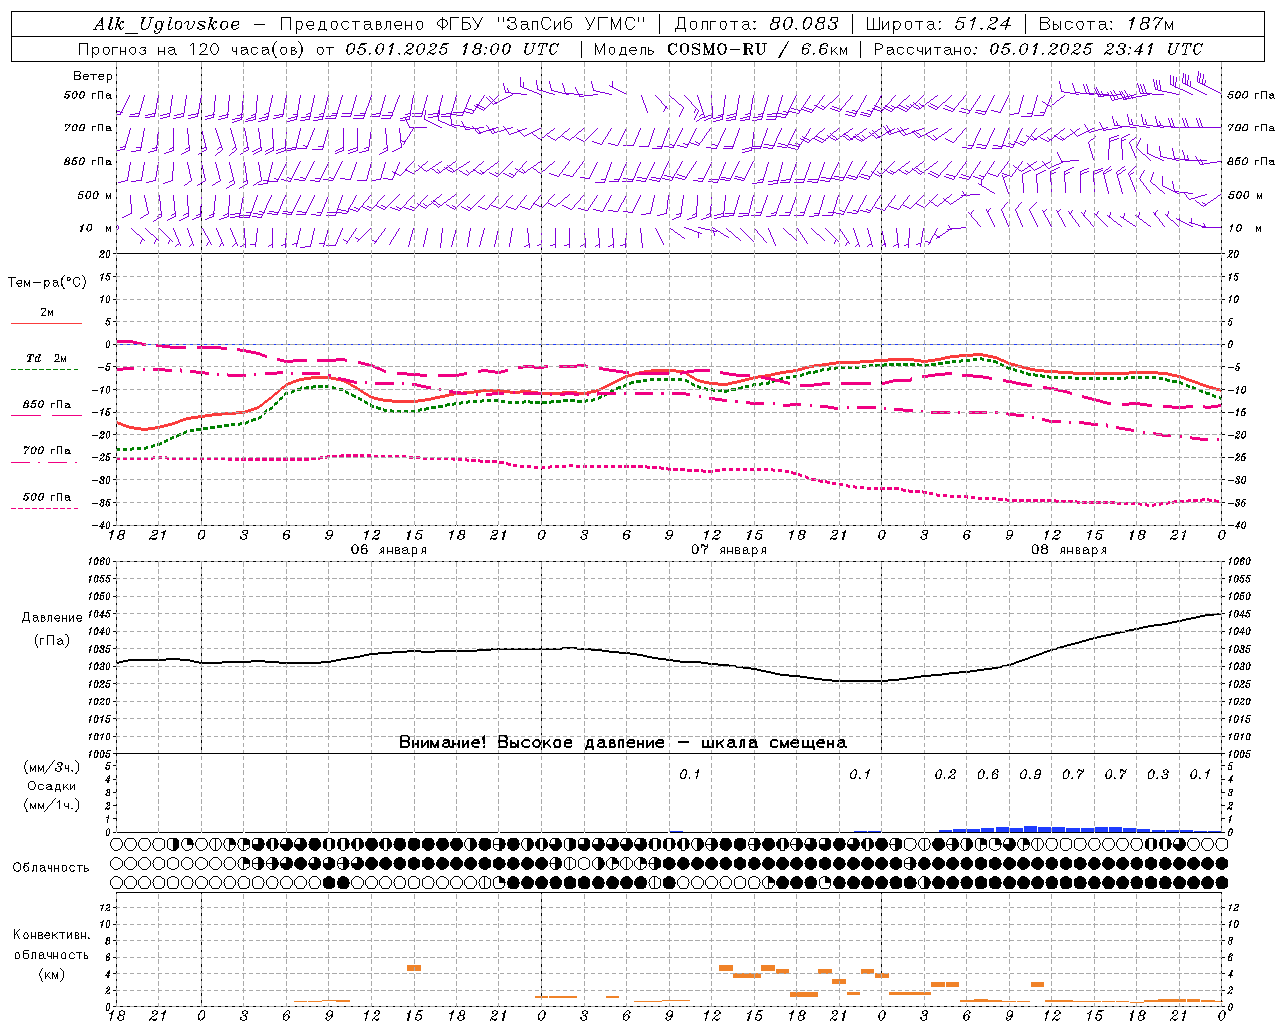Select the dash-dot 700 гПа temperature legend line
Screen dimensions: 1280x1024
tap(46, 462)
